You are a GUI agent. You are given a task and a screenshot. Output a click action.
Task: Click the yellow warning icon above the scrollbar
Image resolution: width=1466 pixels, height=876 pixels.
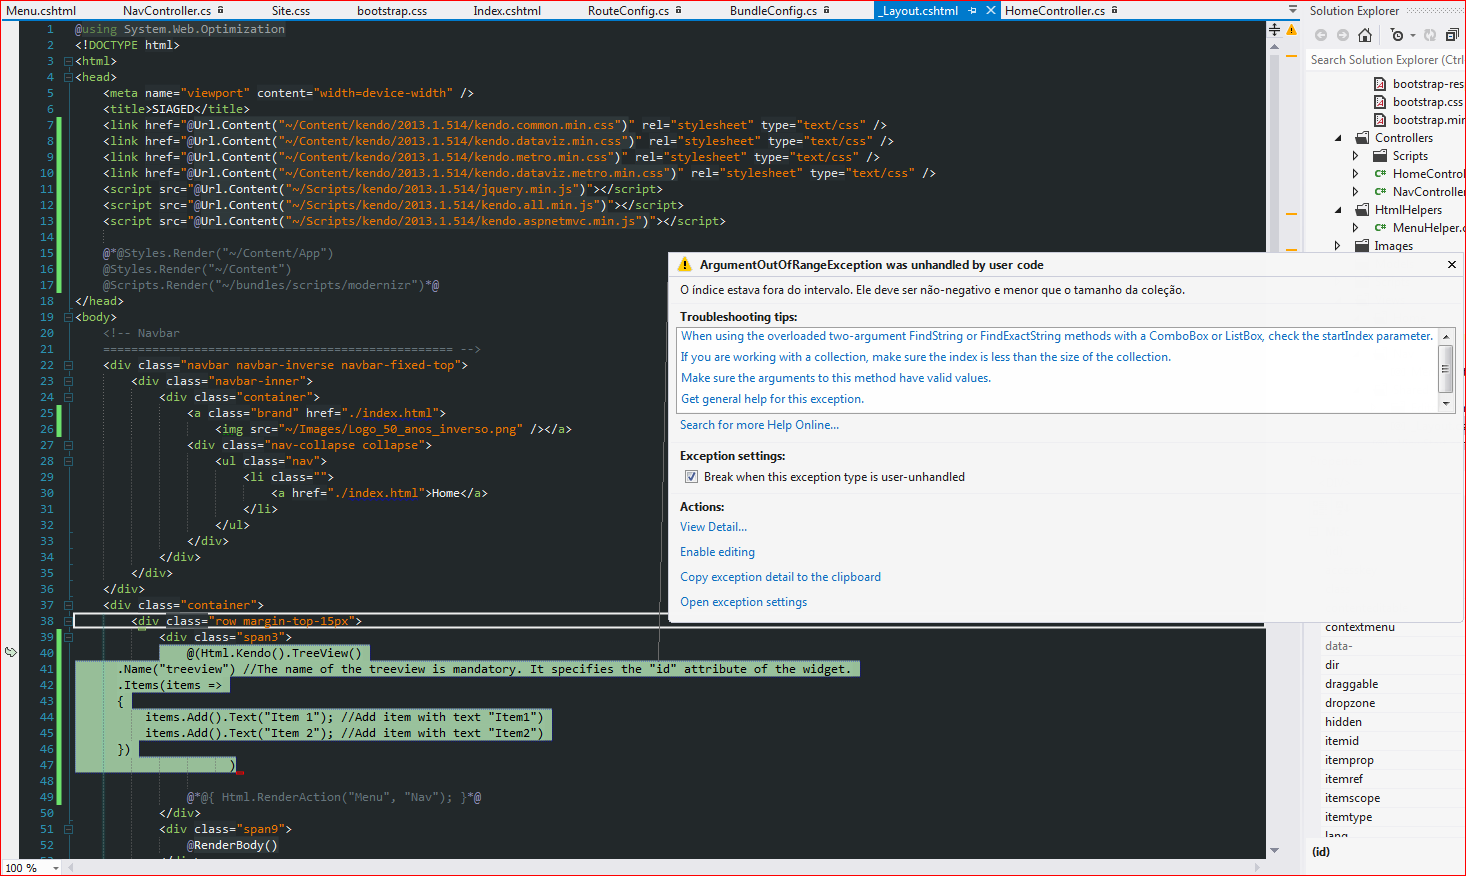[1292, 30]
